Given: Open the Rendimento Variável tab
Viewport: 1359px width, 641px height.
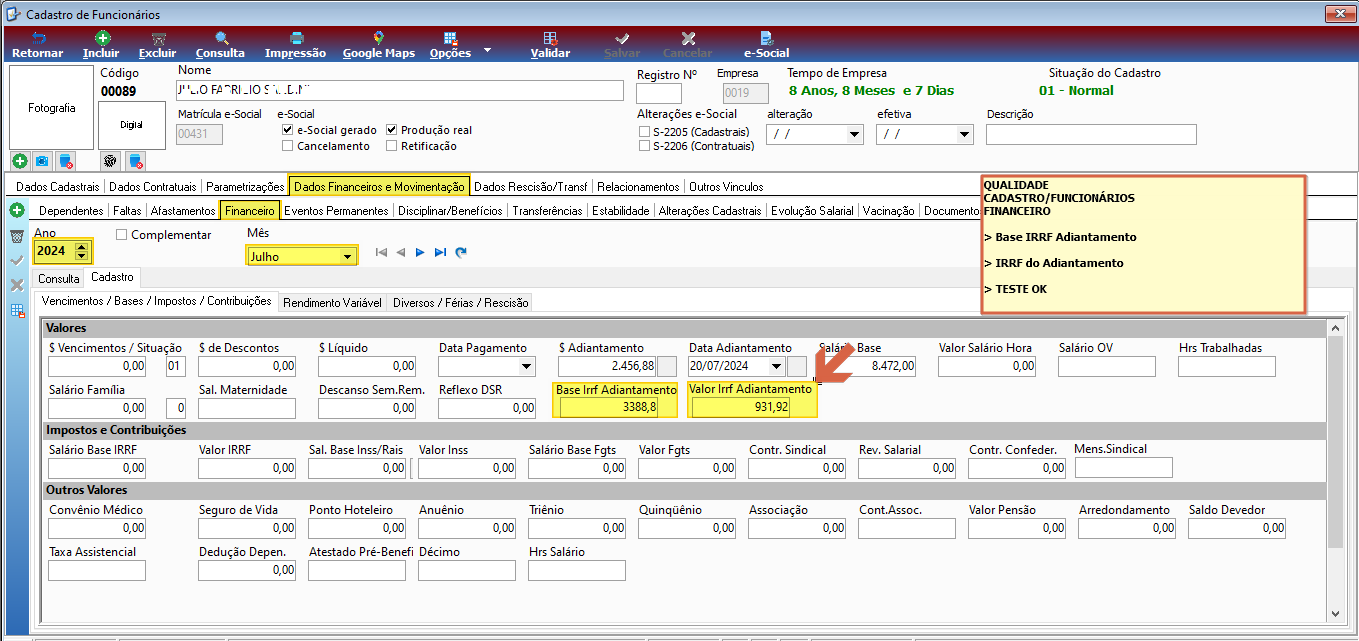Looking at the screenshot, I should pyautogui.click(x=332, y=302).
